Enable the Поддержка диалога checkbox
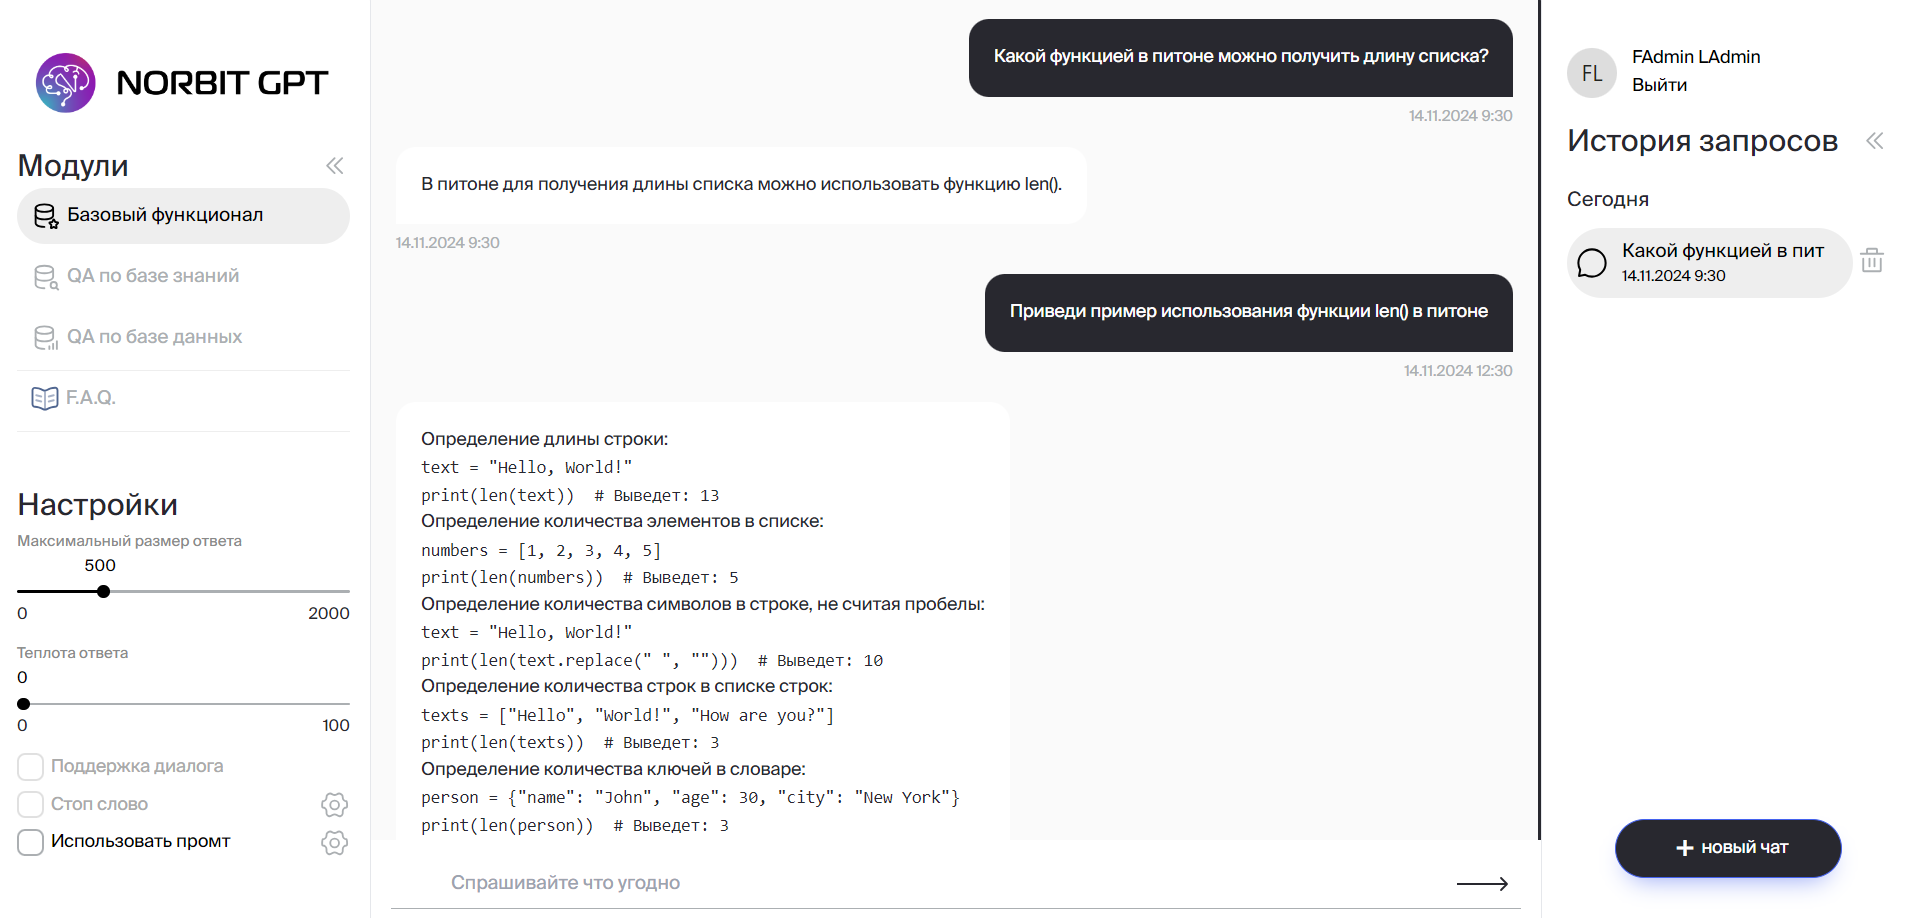 (31, 767)
